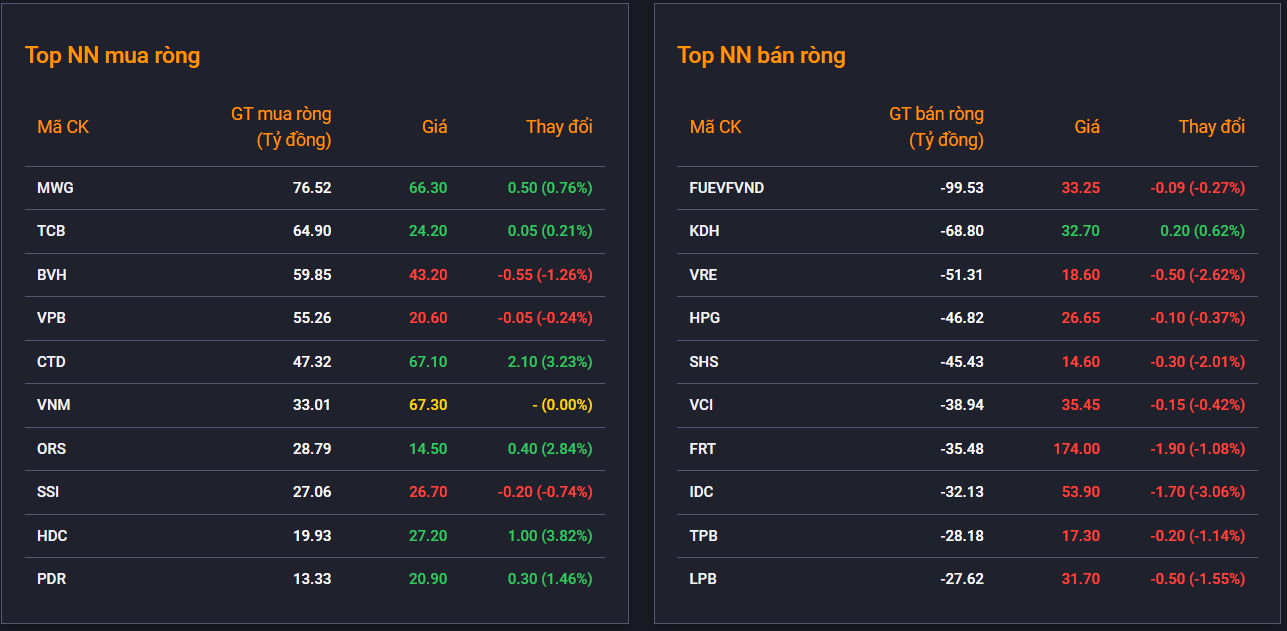Select the TCB stock row
The height and width of the screenshot is (631, 1287).
coord(314,231)
